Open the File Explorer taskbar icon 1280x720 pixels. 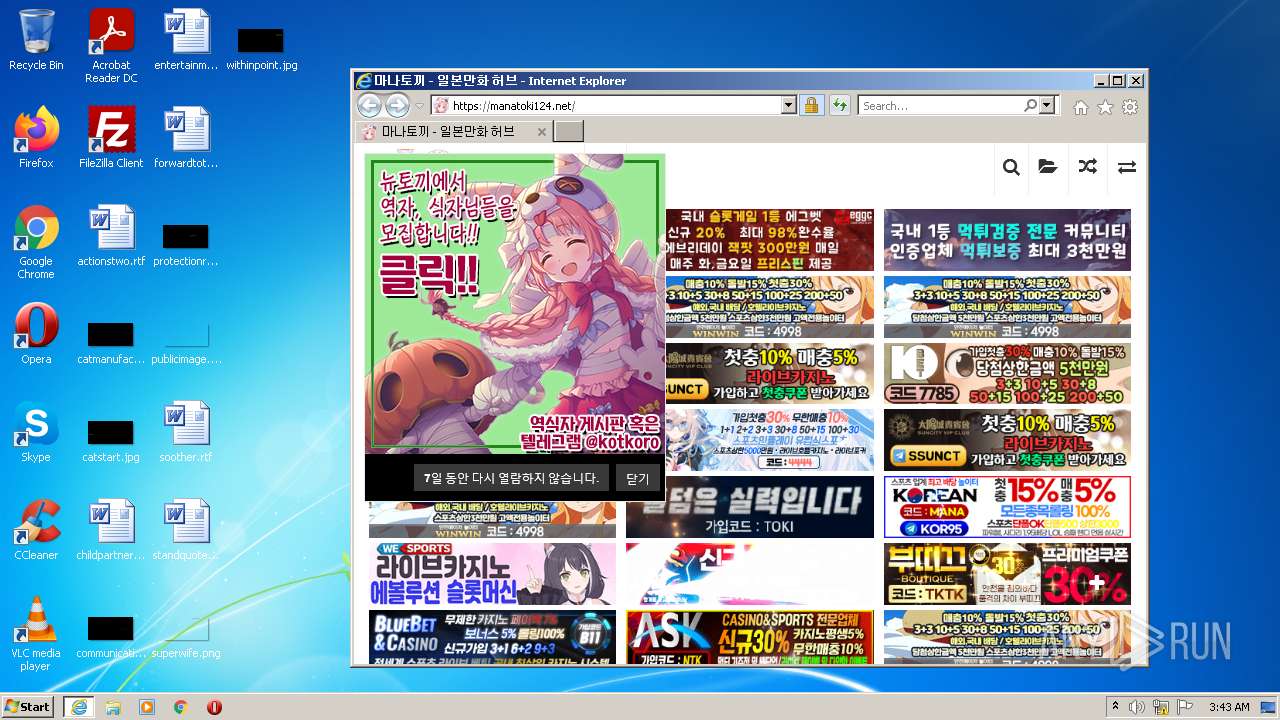(x=113, y=707)
